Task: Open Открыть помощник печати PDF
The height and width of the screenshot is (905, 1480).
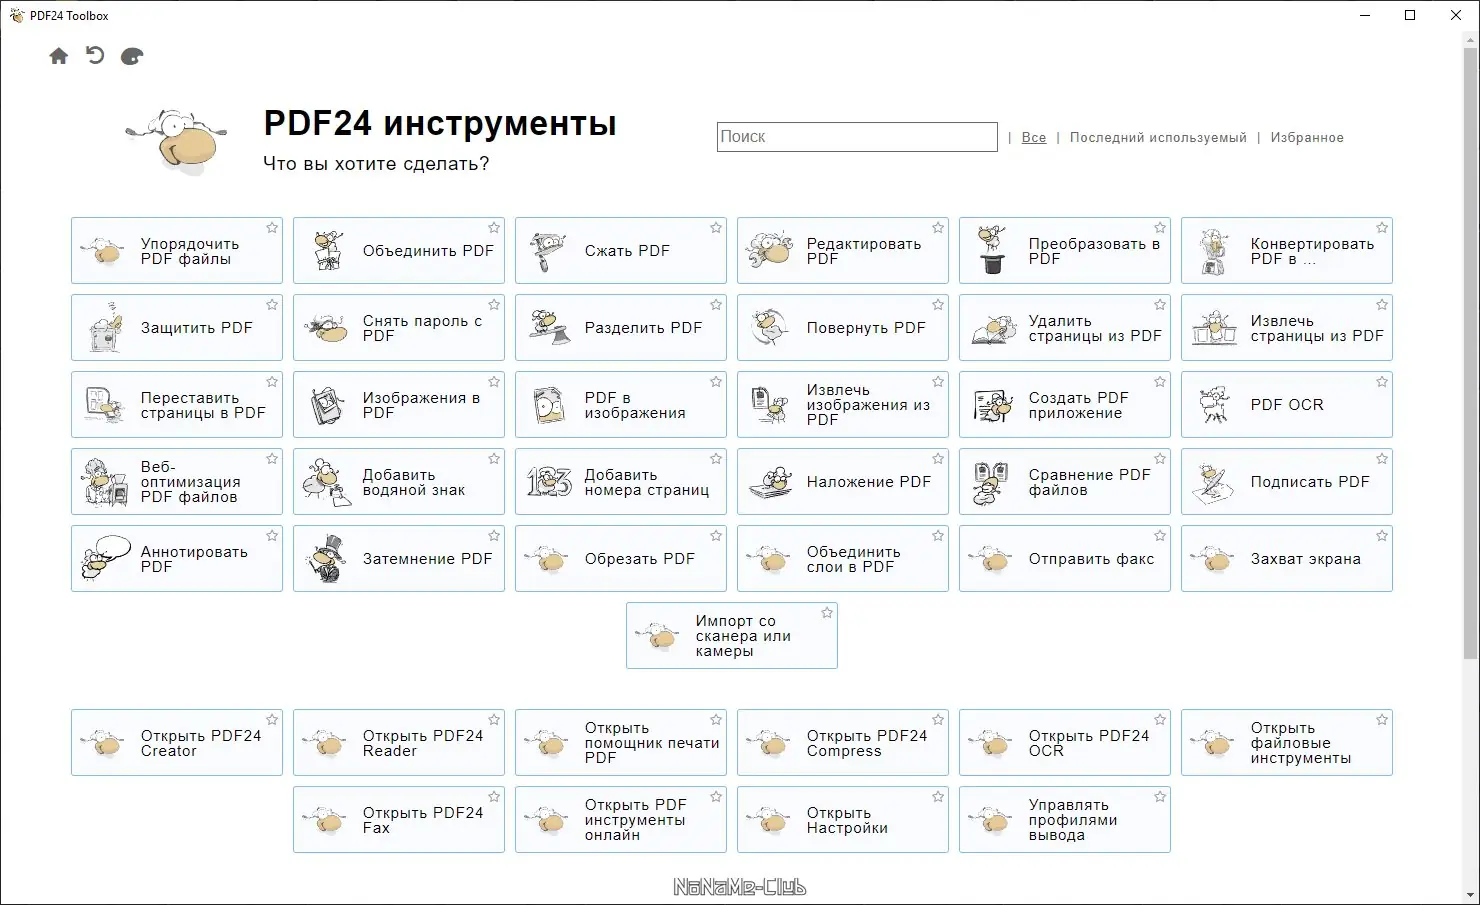Action: (621, 743)
